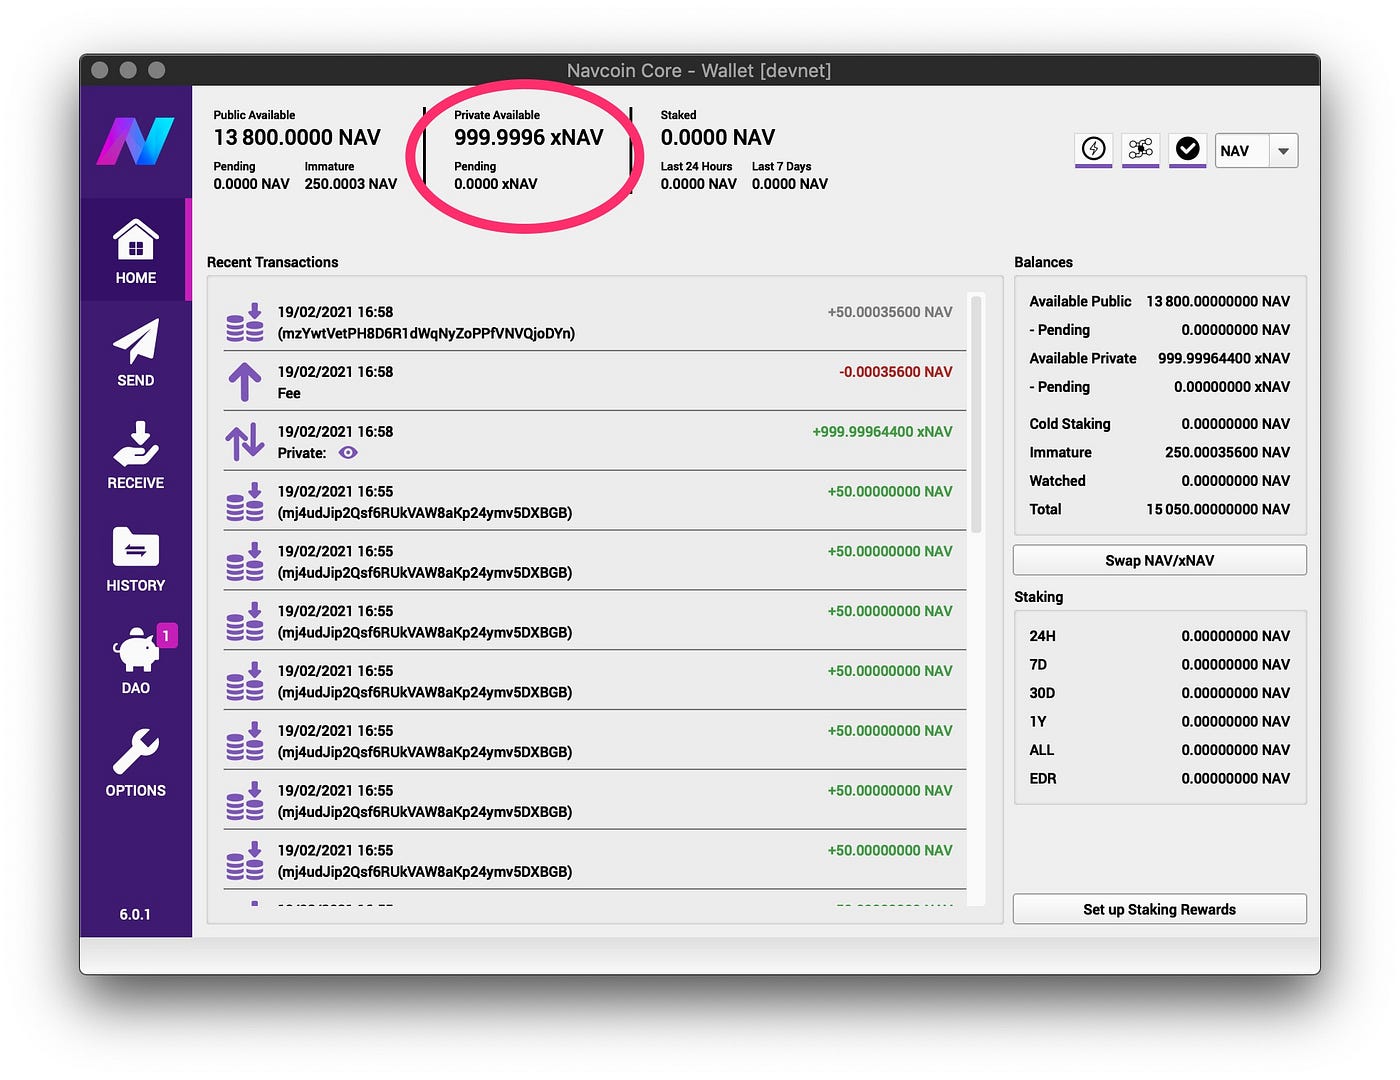1400x1080 pixels.
Task: Click the 1Y staking row
Action: coord(1160,721)
